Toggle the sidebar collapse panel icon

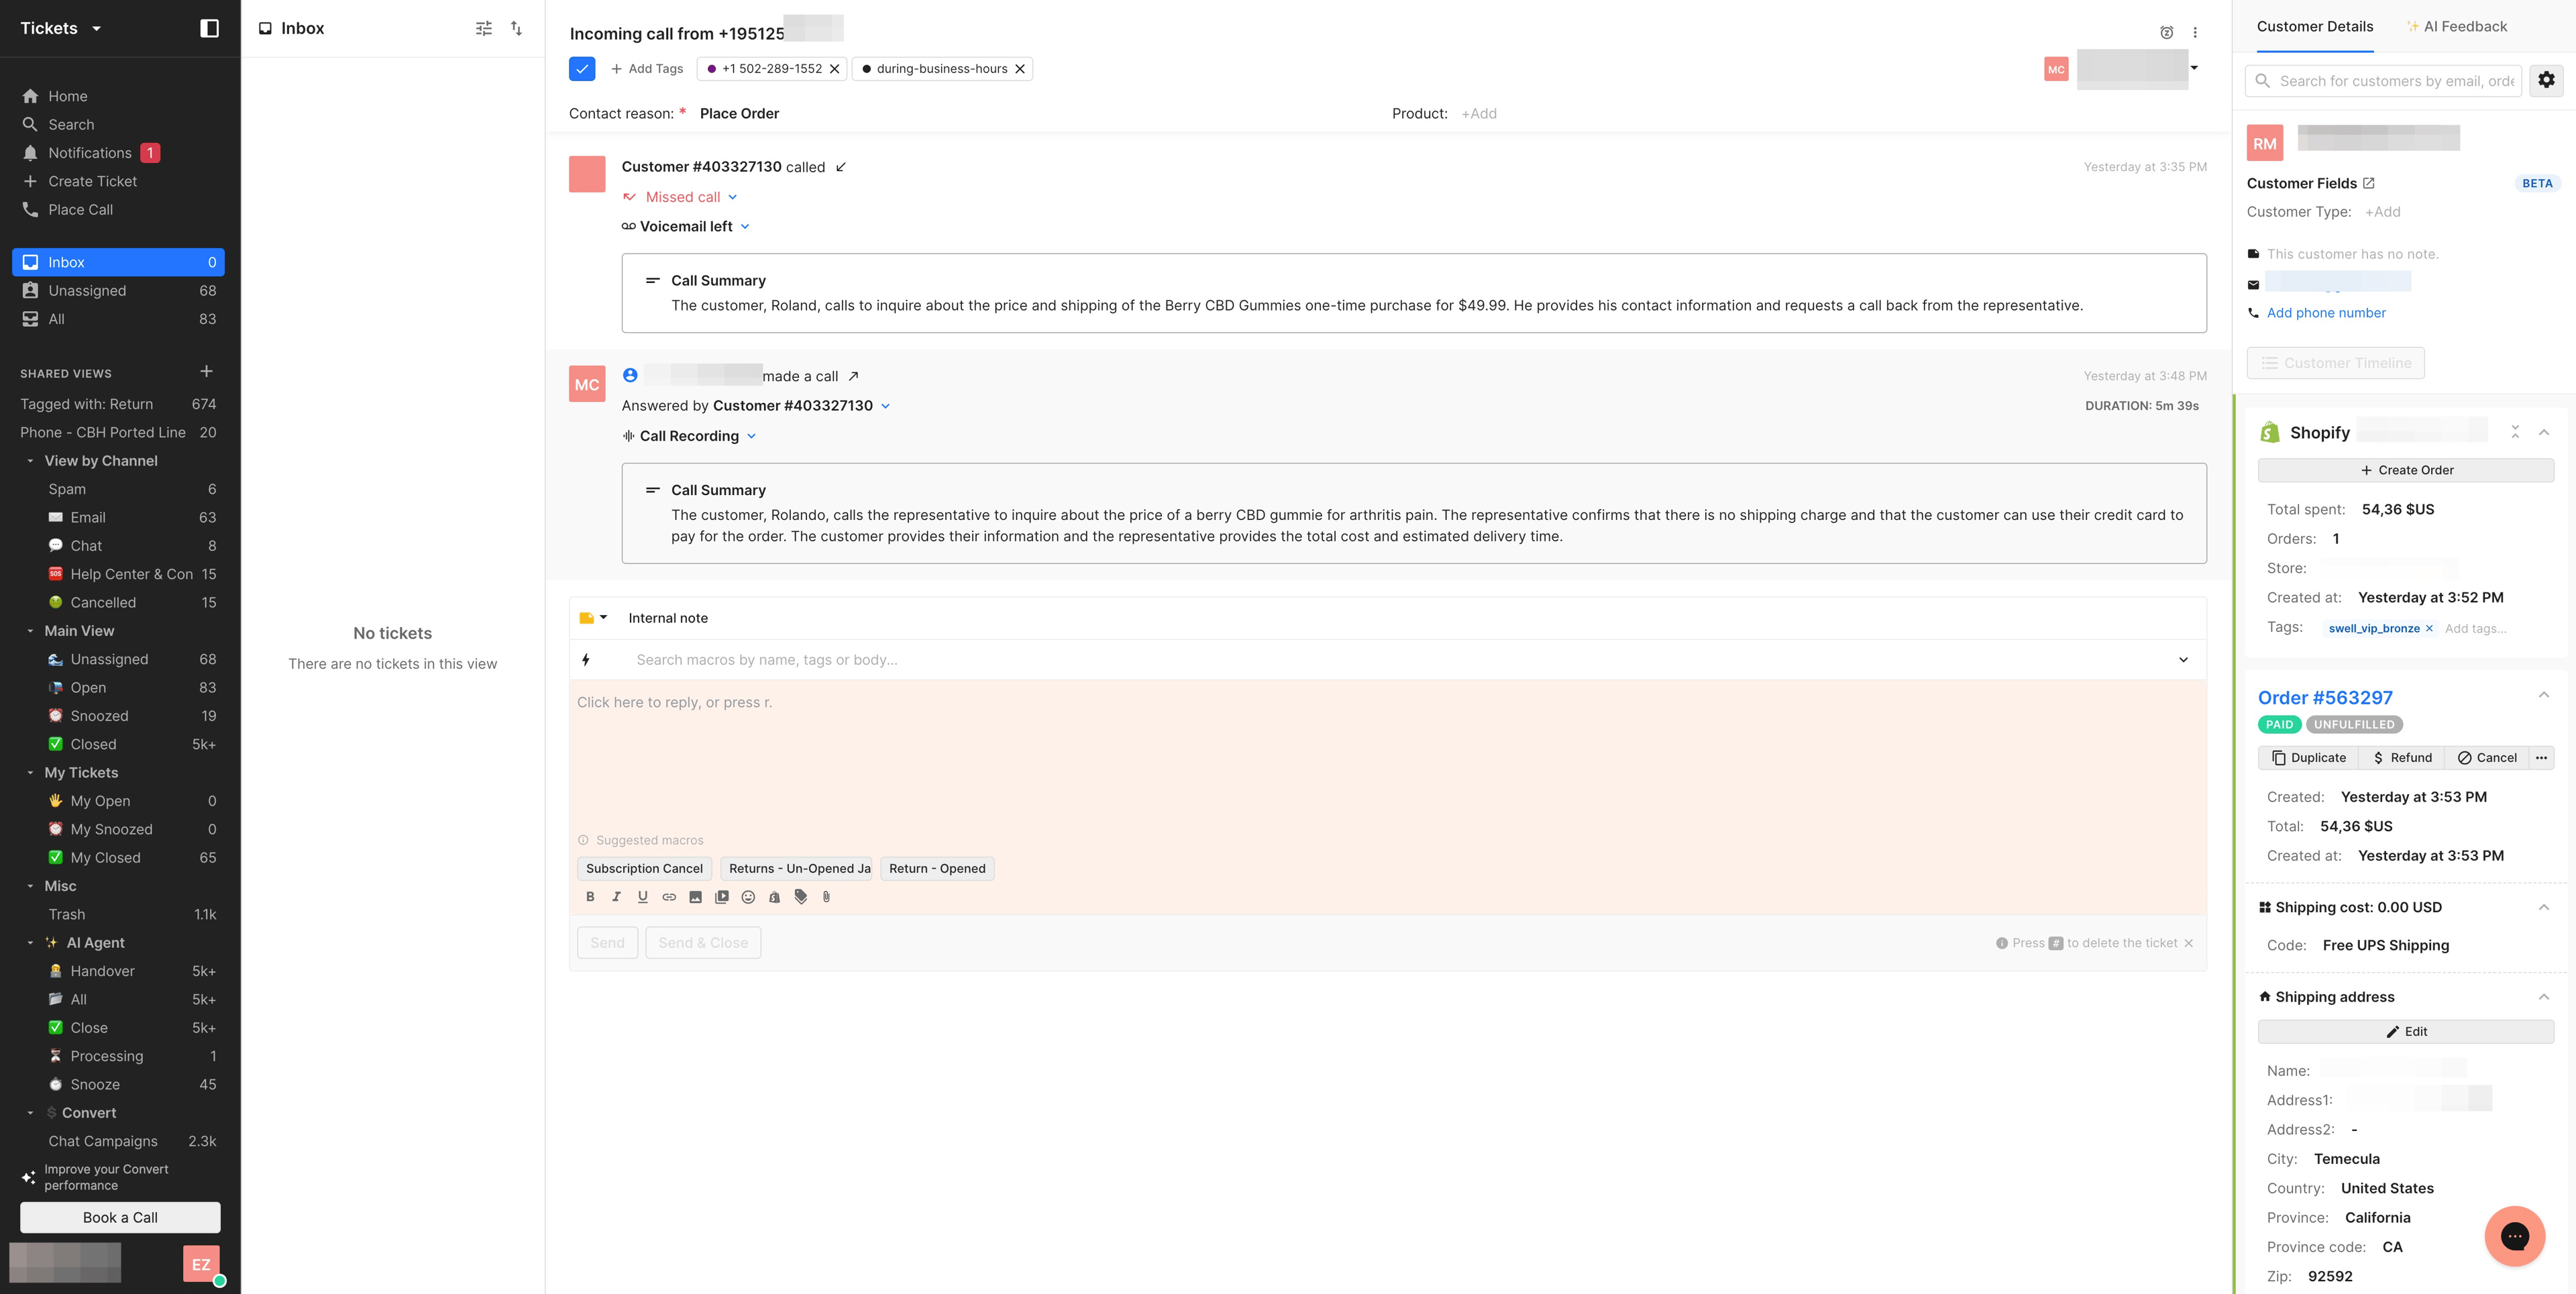tap(209, 28)
